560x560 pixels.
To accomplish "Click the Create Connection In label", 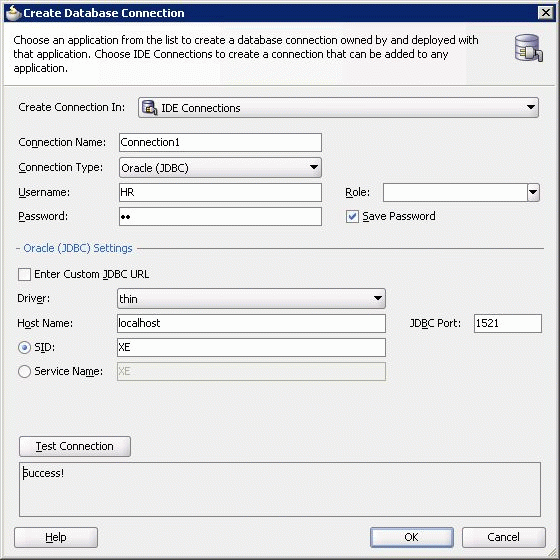I will 72,107.
